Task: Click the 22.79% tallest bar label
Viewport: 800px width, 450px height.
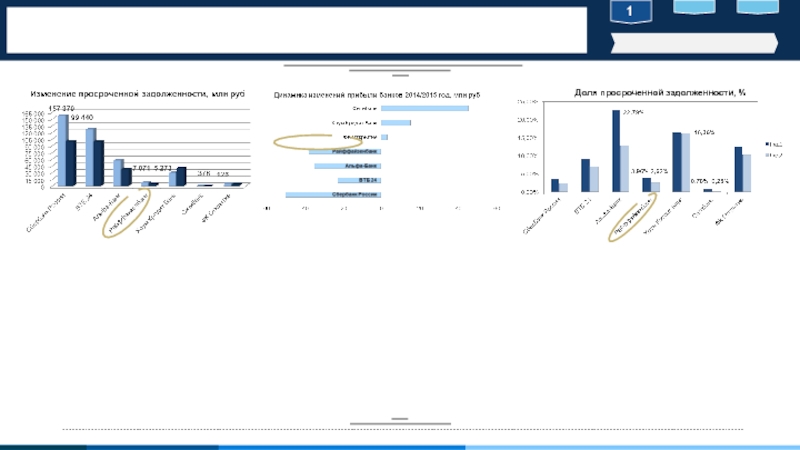Action: [632, 112]
